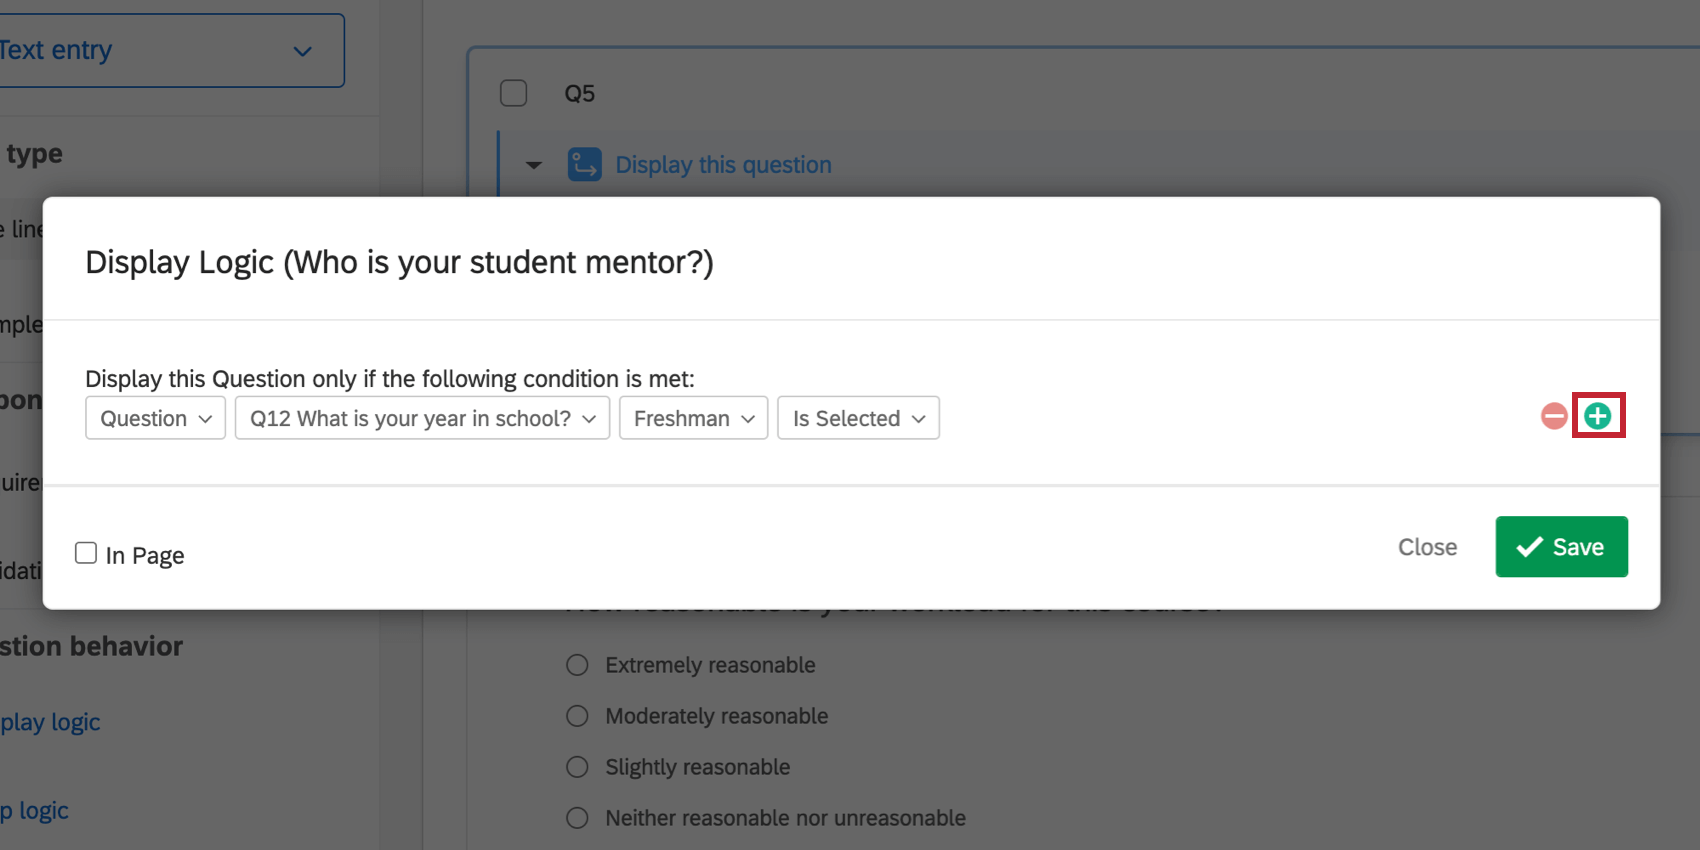Open the Is Selected operator dropdown

point(858,418)
